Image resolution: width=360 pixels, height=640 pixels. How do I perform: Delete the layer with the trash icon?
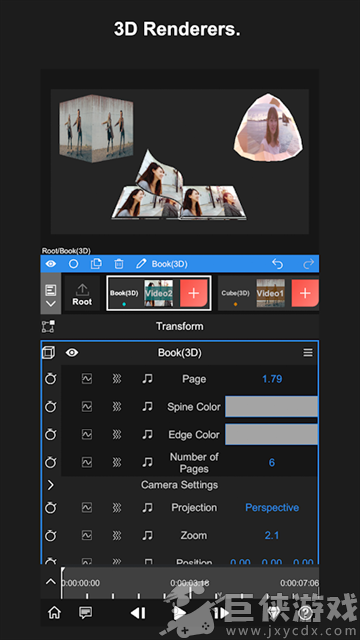[x=119, y=264]
